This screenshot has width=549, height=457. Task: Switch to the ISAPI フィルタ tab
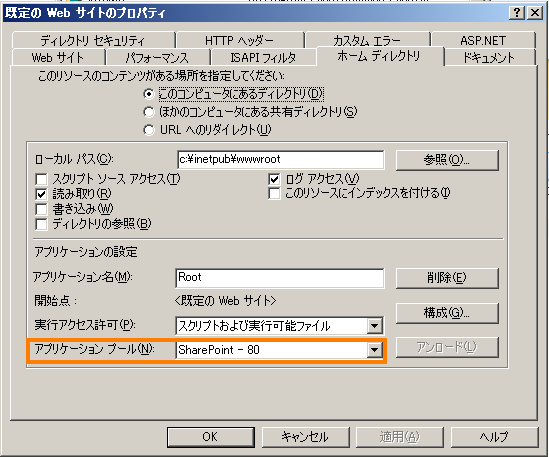pos(263,57)
